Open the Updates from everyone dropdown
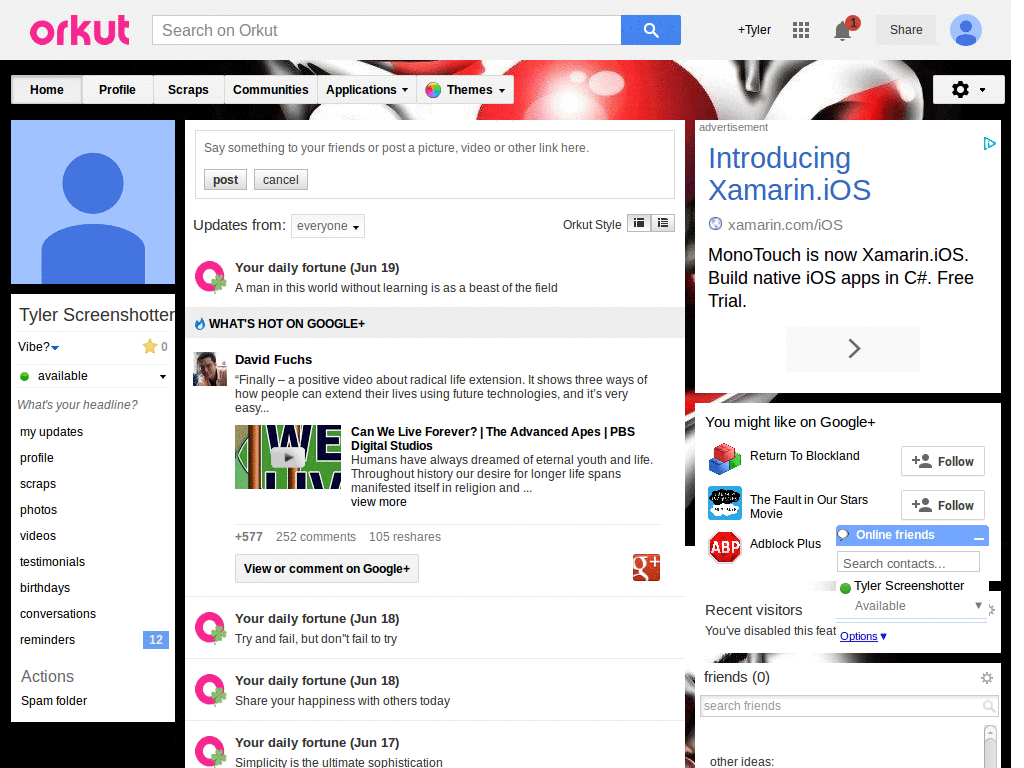Image resolution: width=1024 pixels, height=768 pixels. pos(328,226)
